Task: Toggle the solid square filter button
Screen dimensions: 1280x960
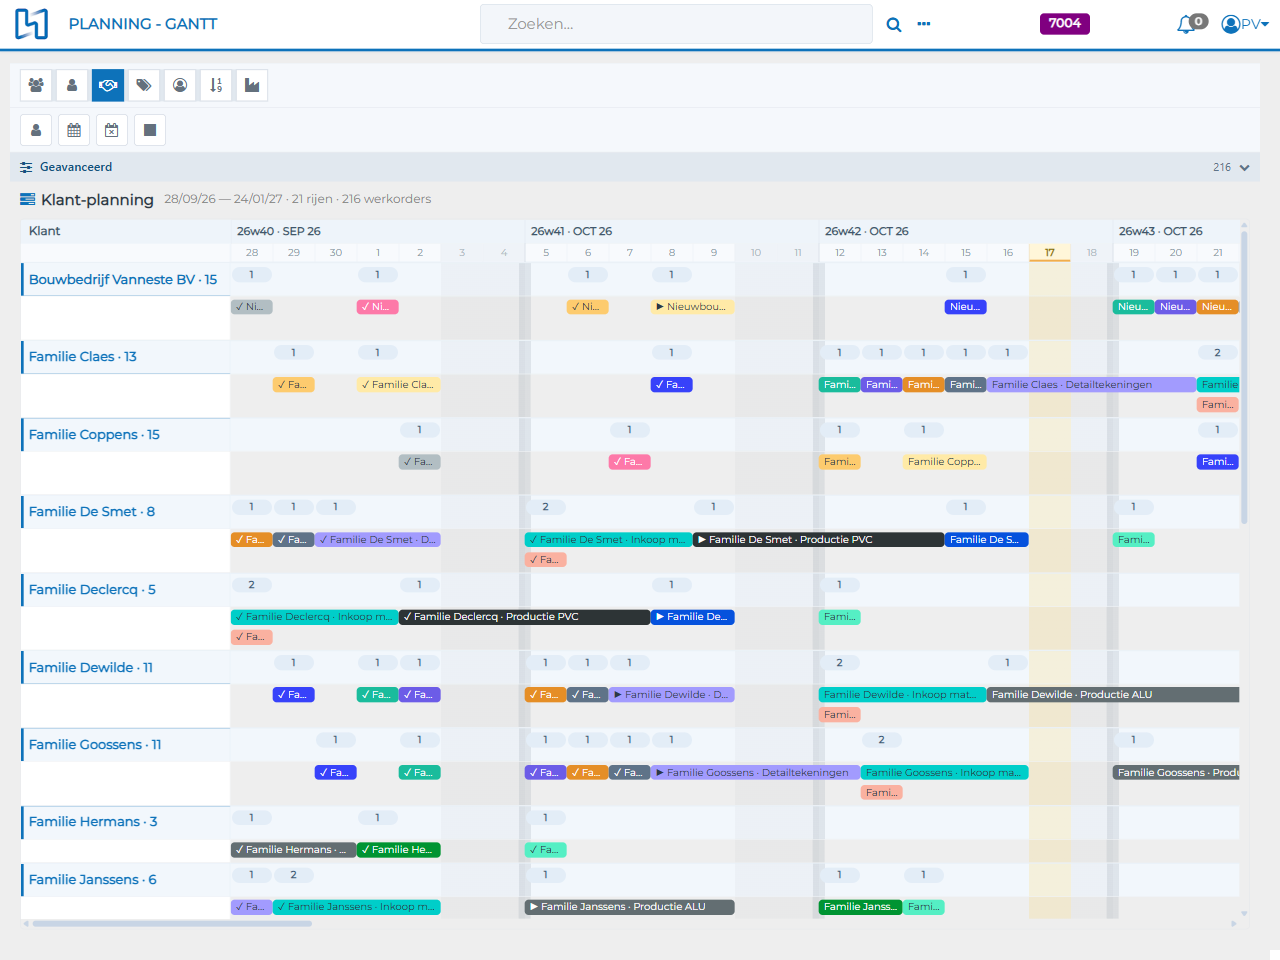Action: [150, 129]
